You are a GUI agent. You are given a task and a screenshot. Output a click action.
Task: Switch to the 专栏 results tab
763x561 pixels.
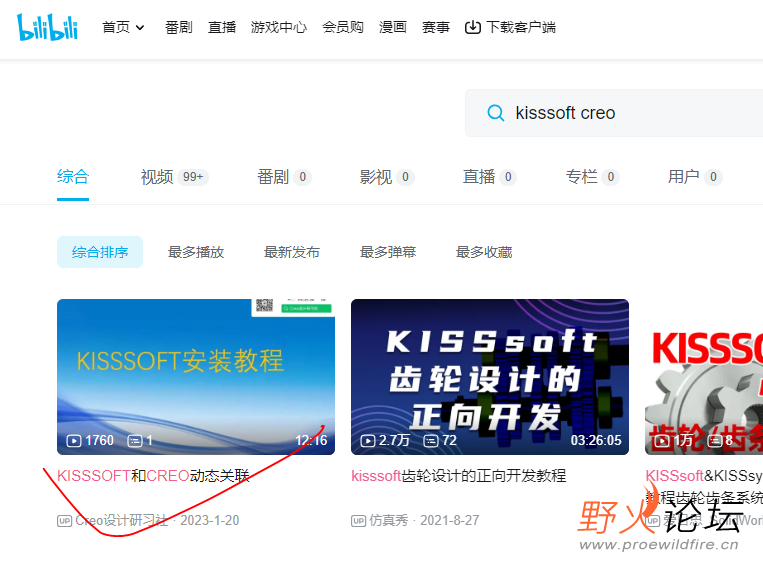592,177
